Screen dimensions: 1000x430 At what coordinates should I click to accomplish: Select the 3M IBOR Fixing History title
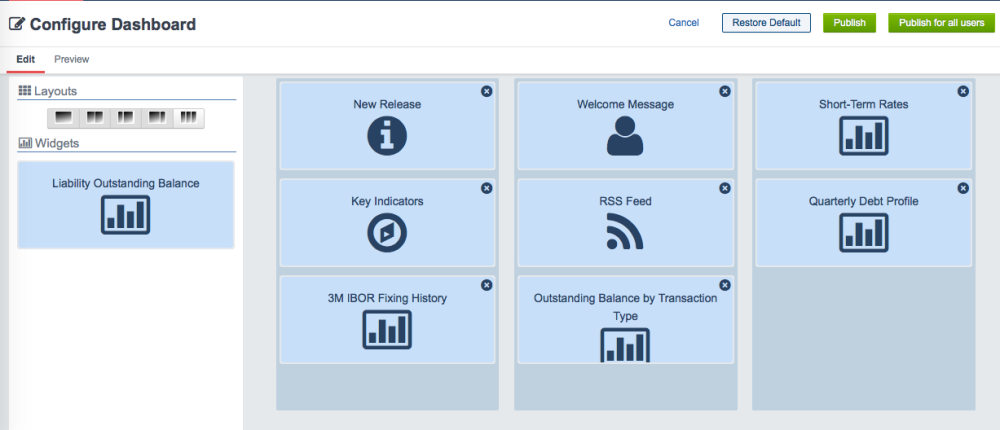coord(387,299)
